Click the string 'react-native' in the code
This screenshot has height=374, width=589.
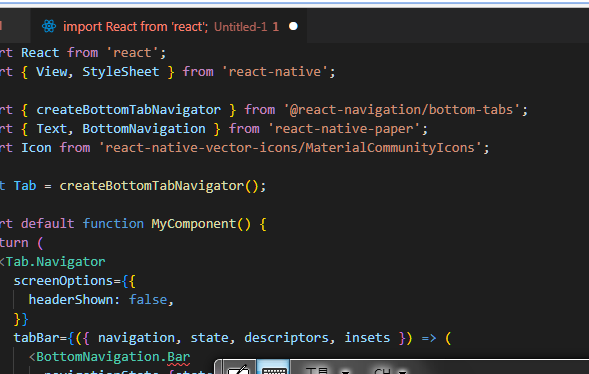[x=275, y=71]
